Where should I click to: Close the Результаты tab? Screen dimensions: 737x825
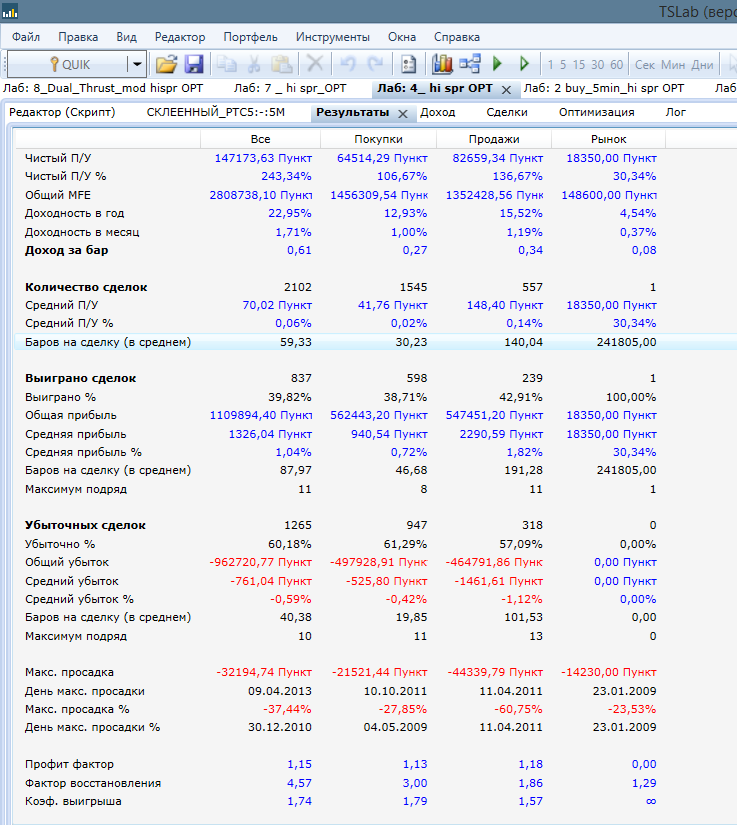pos(402,113)
